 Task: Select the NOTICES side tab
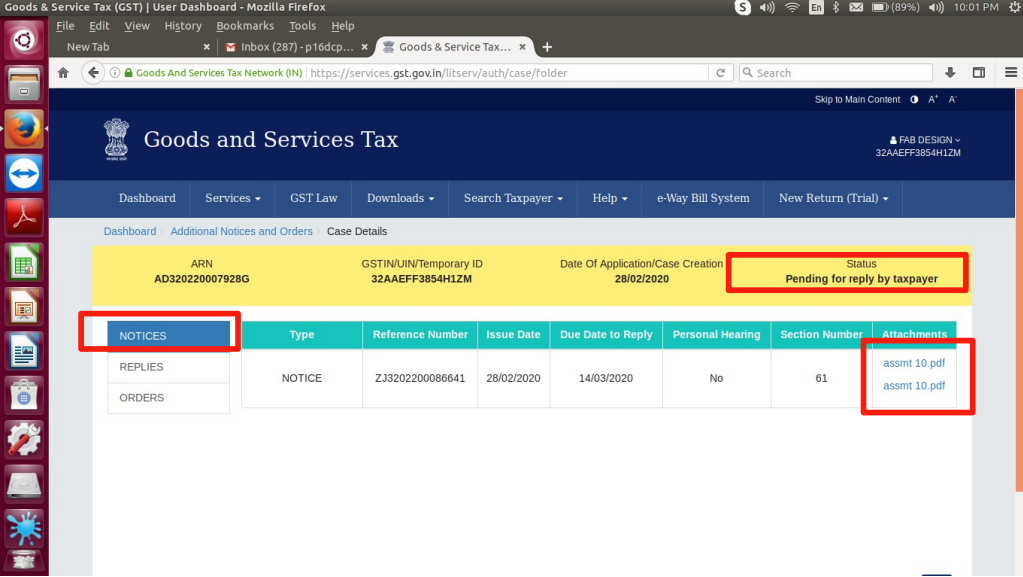click(168, 335)
